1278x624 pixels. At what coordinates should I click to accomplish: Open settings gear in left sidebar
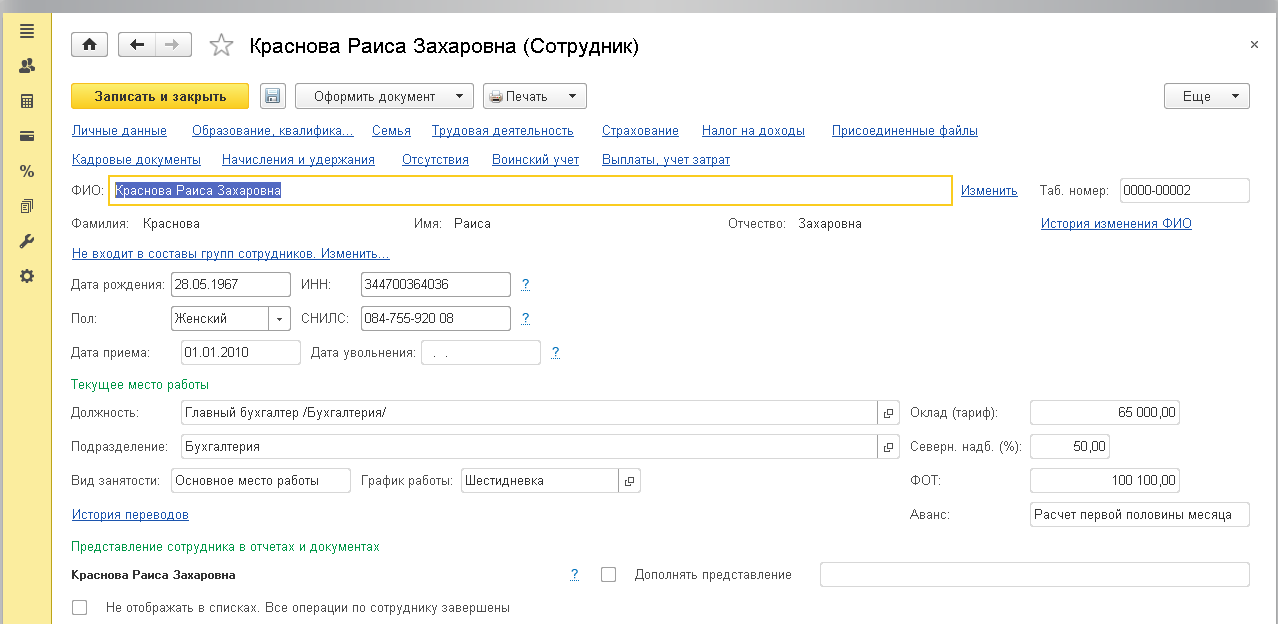27,276
